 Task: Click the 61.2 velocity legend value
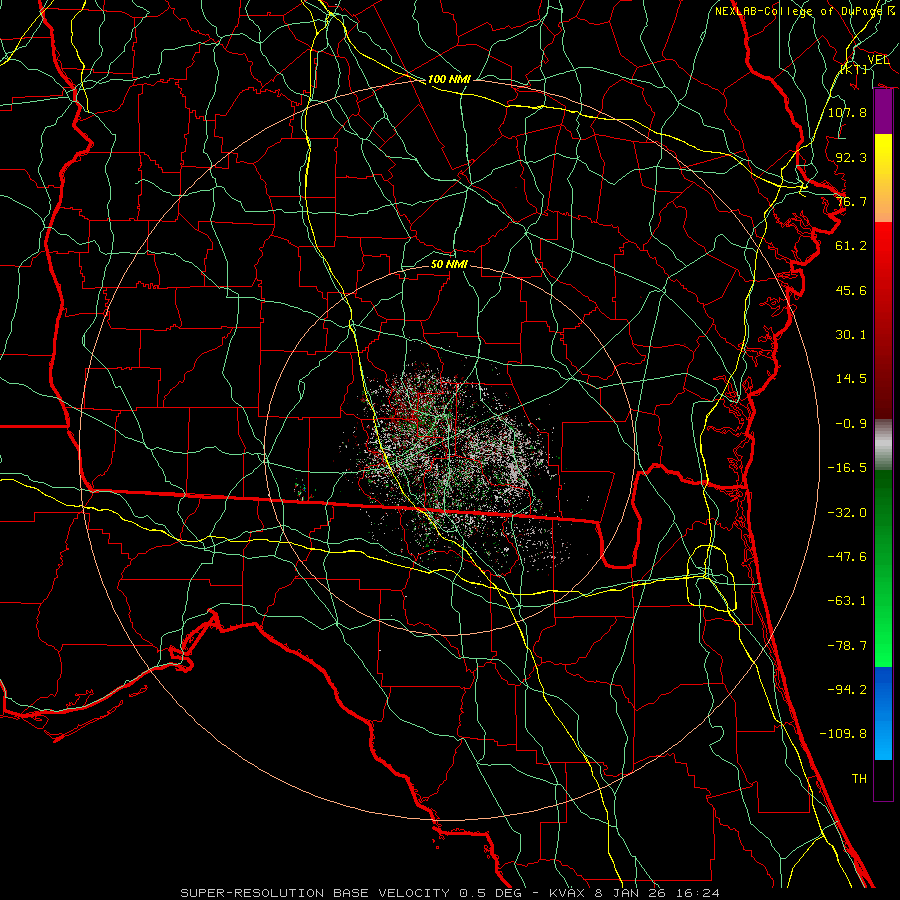point(851,246)
